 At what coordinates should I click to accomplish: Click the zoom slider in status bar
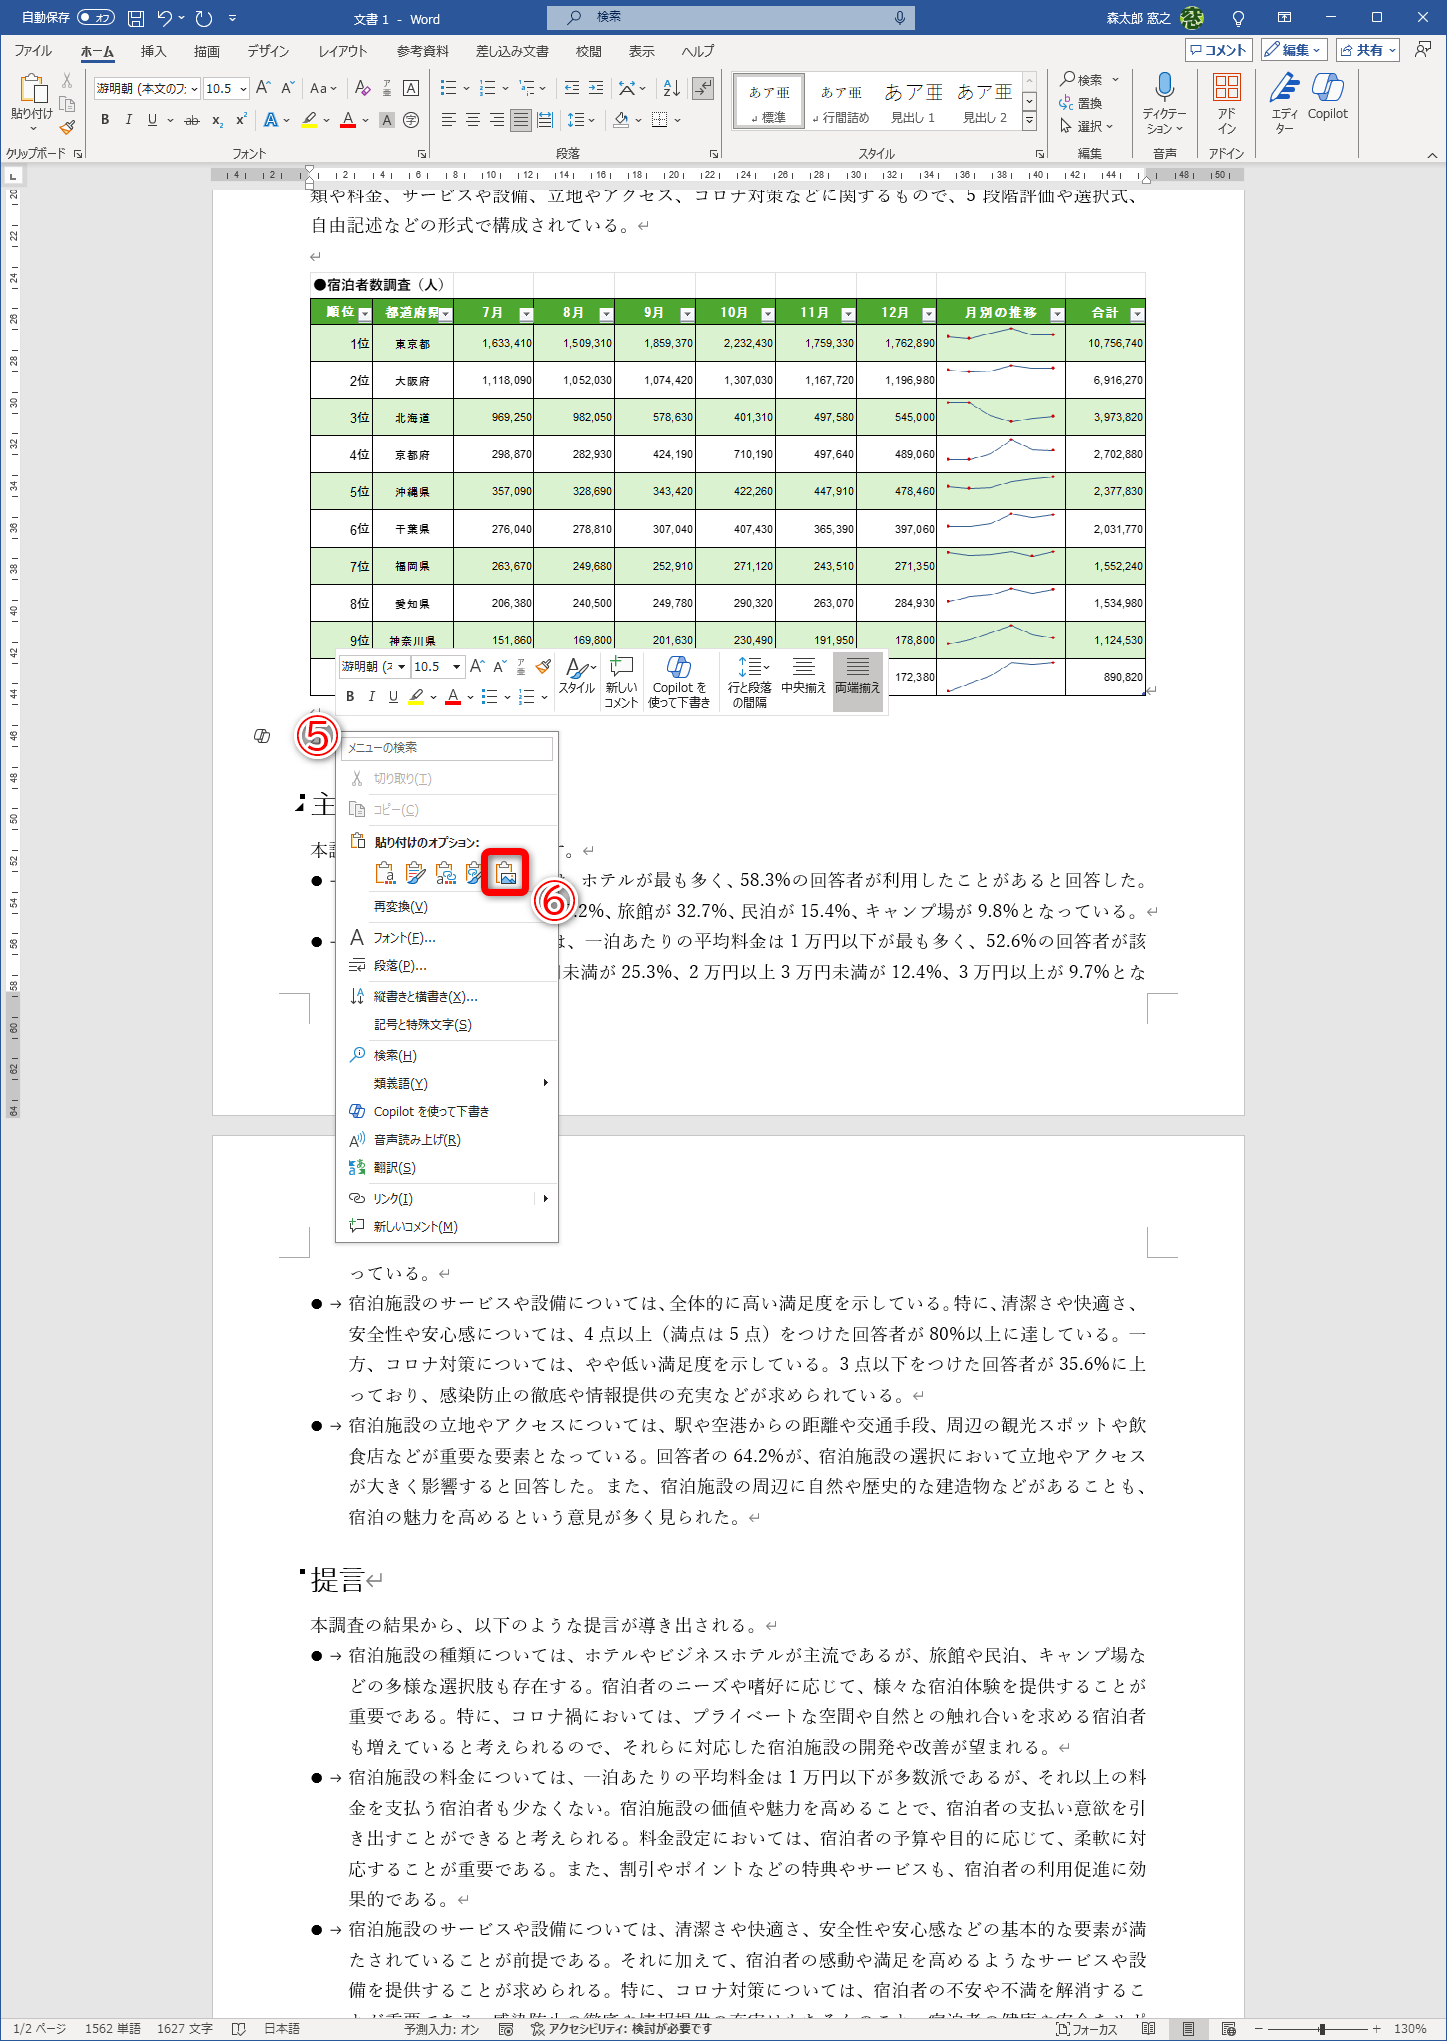pos(1322,2029)
